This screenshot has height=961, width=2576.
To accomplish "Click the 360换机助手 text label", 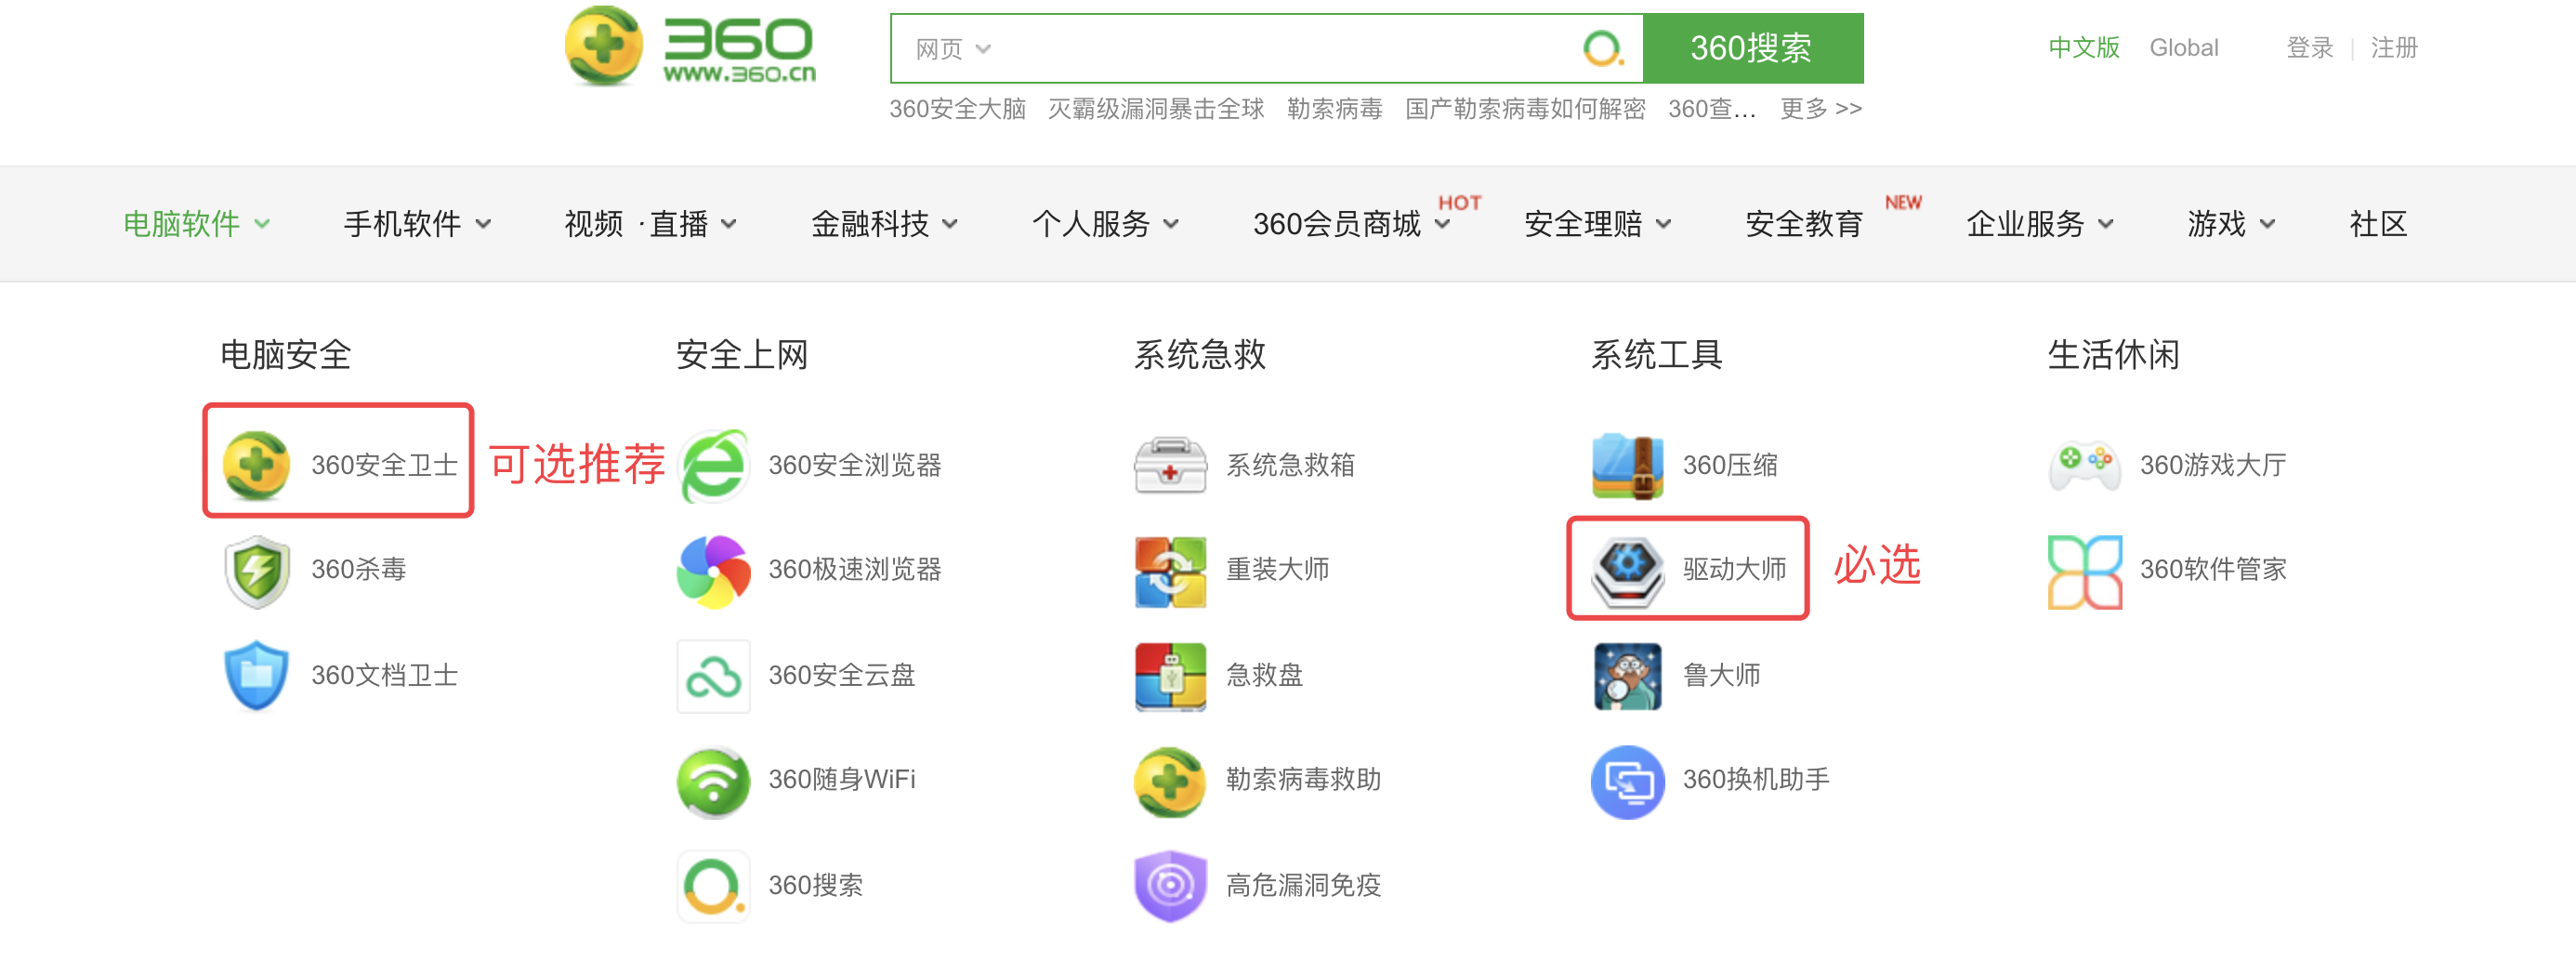I will pyautogui.click(x=1755, y=780).
